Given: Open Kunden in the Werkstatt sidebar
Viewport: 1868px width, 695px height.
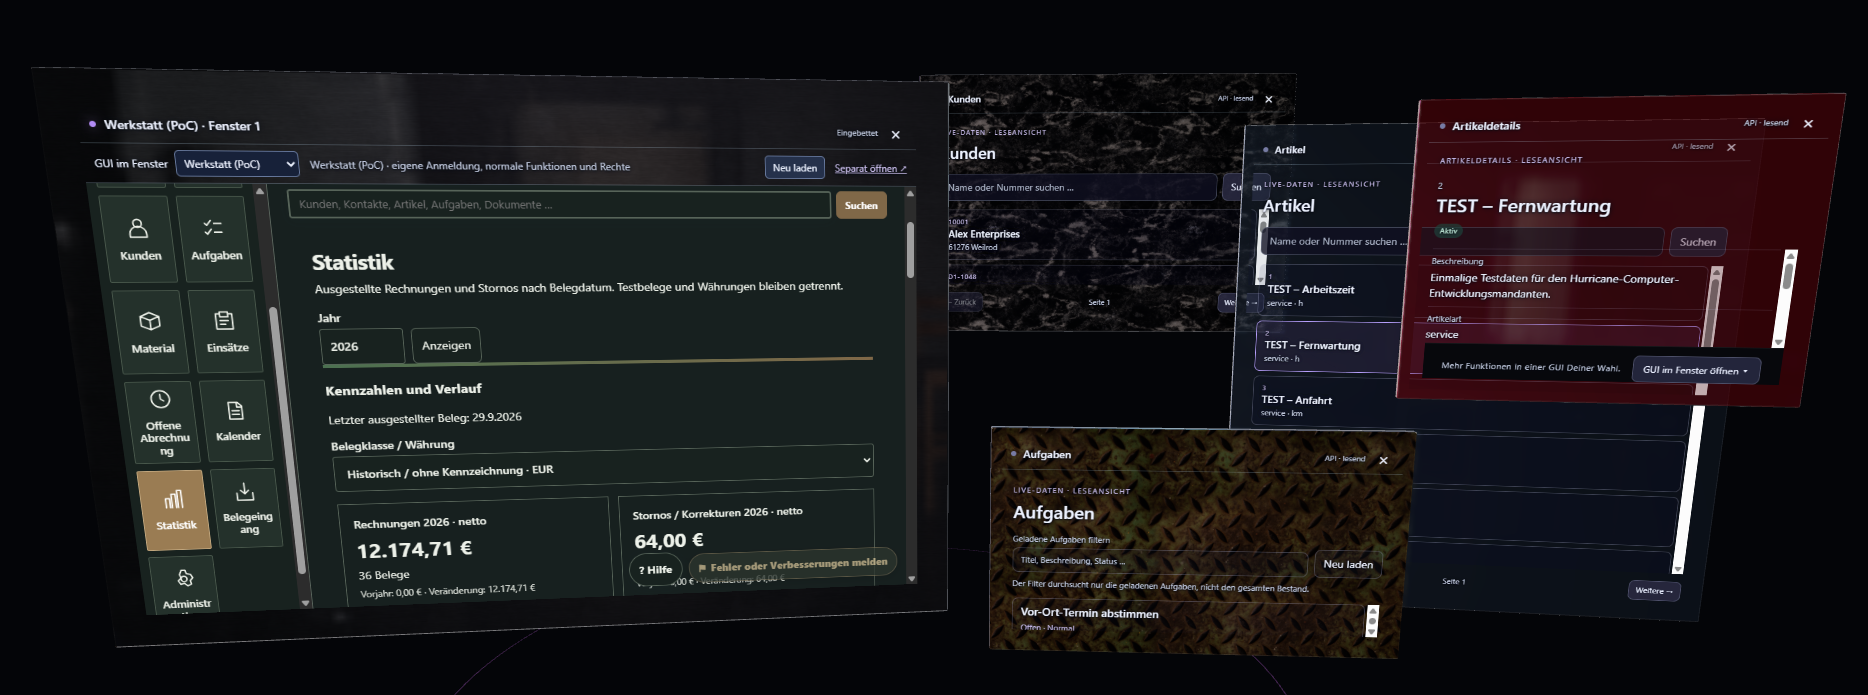Looking at the screenshot, I should [139, 239].
